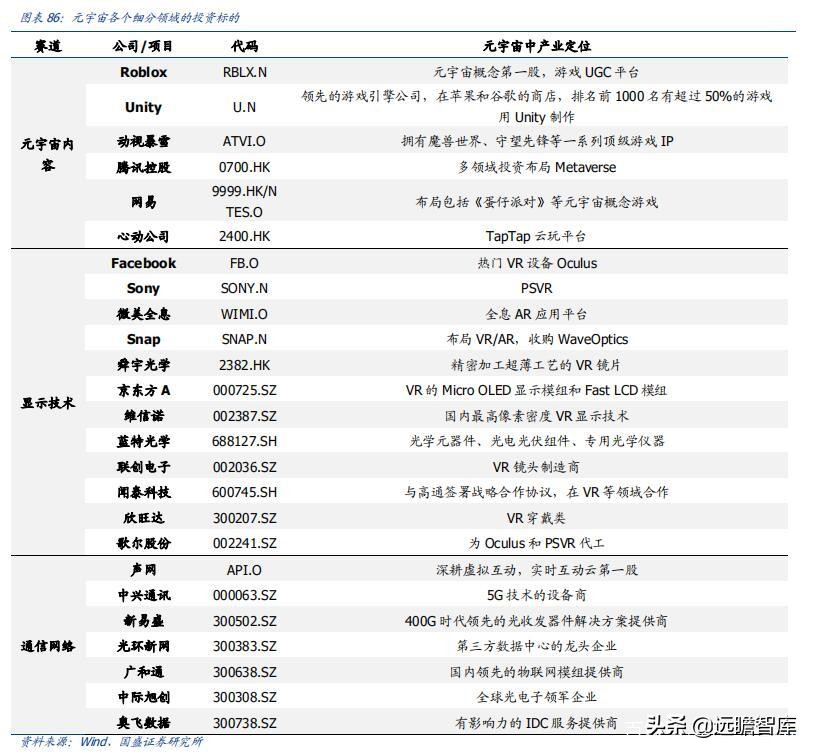Click the 002241.SZ code cell
The height and width of the screenshot is (755, 815).
tap(244, 544)
